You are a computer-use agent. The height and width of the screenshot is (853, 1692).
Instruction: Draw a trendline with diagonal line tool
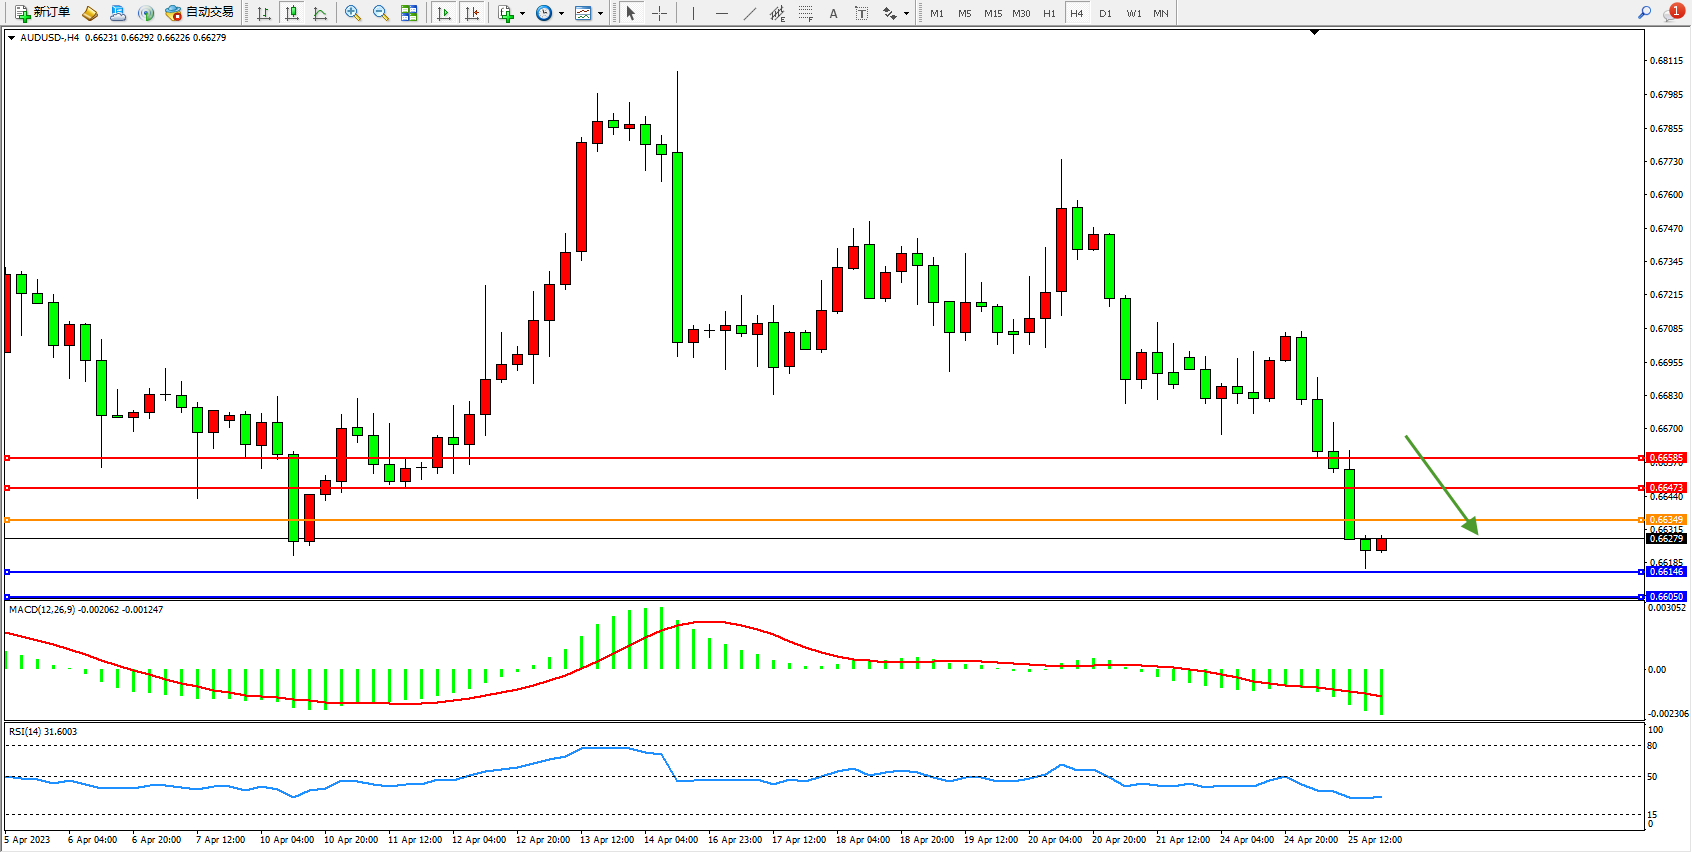point(749,13)
